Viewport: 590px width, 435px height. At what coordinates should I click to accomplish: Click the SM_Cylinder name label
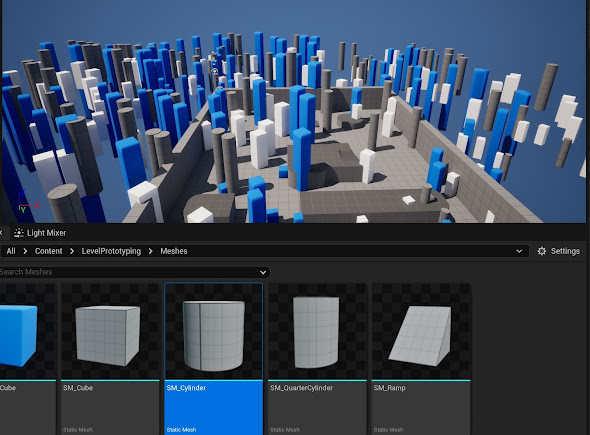coord(186,388)
